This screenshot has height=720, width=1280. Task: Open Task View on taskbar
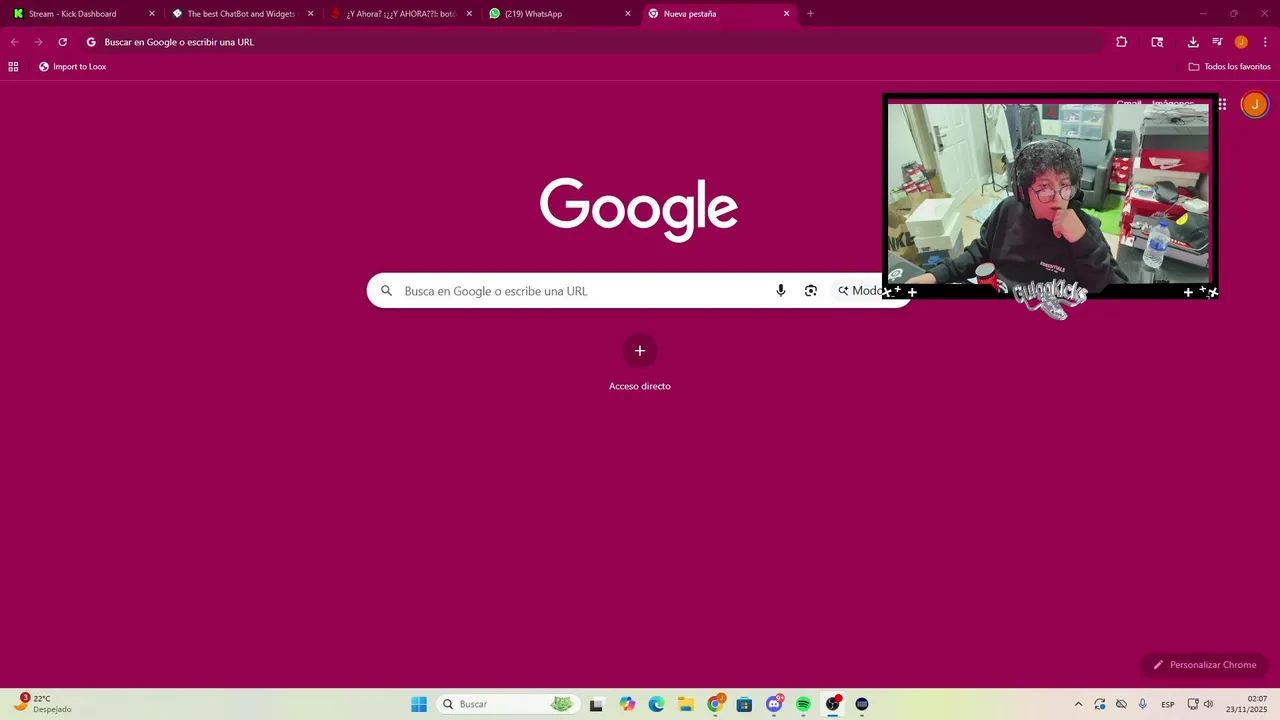[597, 704]
